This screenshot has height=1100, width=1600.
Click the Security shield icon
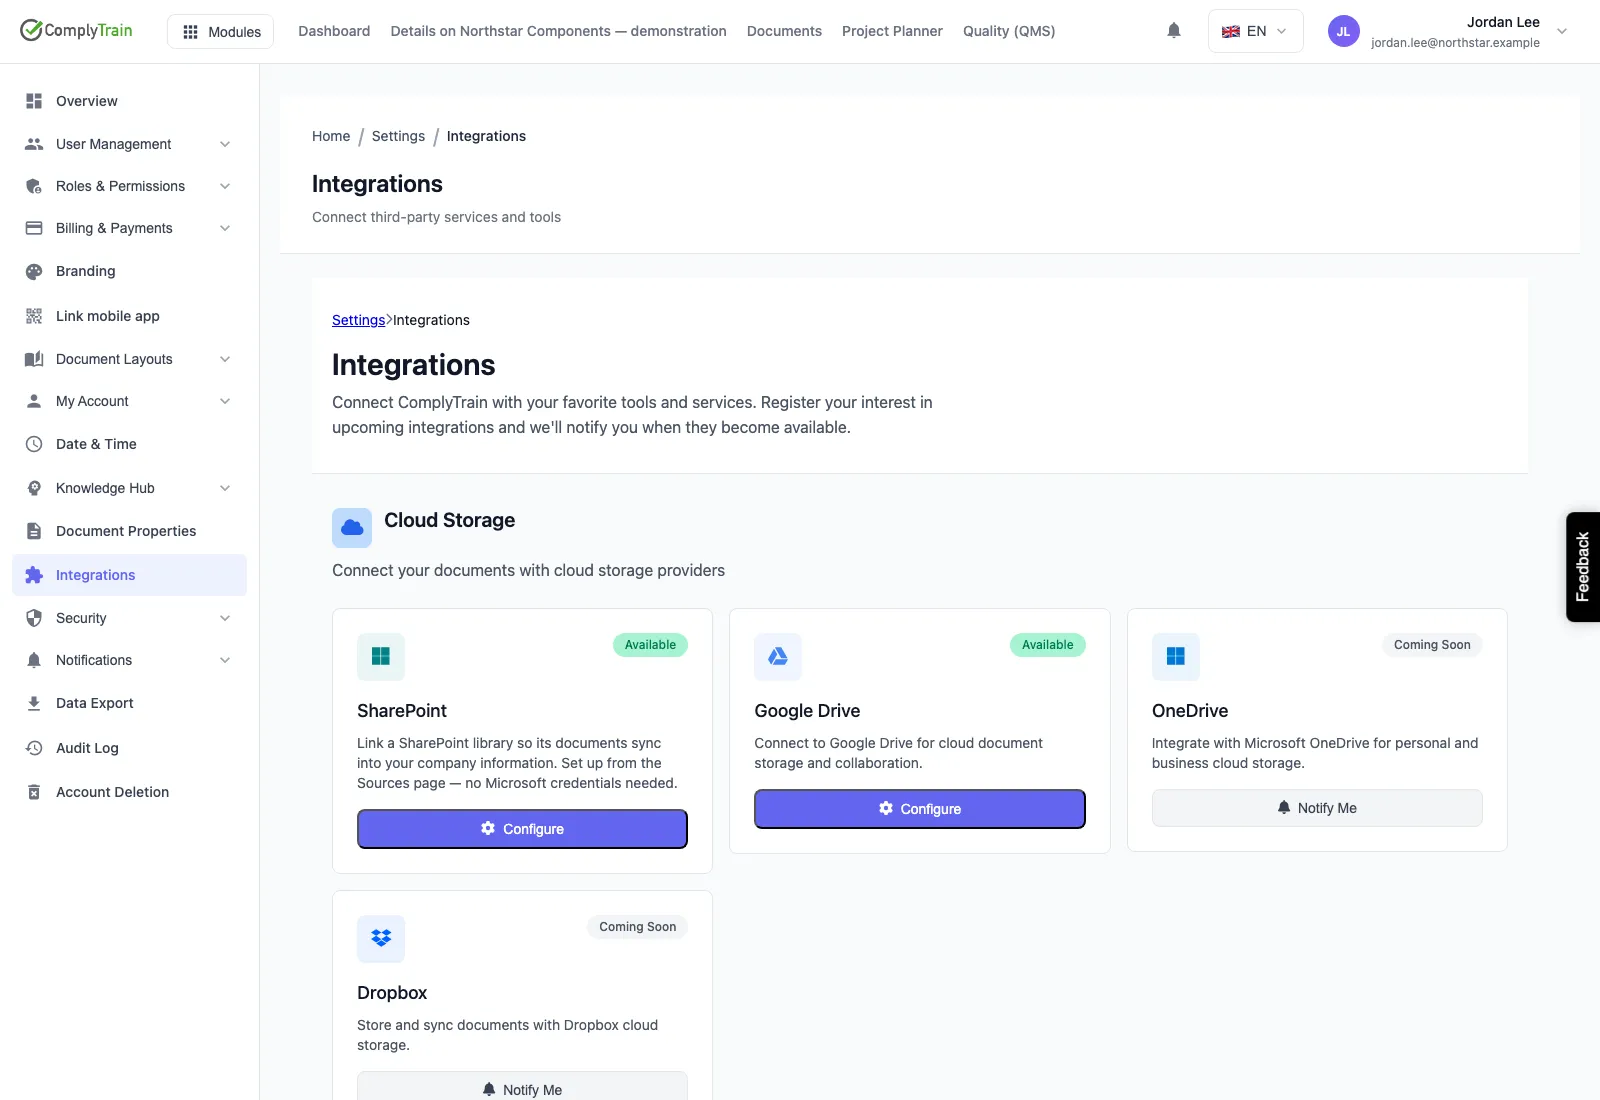click(34, 618)
